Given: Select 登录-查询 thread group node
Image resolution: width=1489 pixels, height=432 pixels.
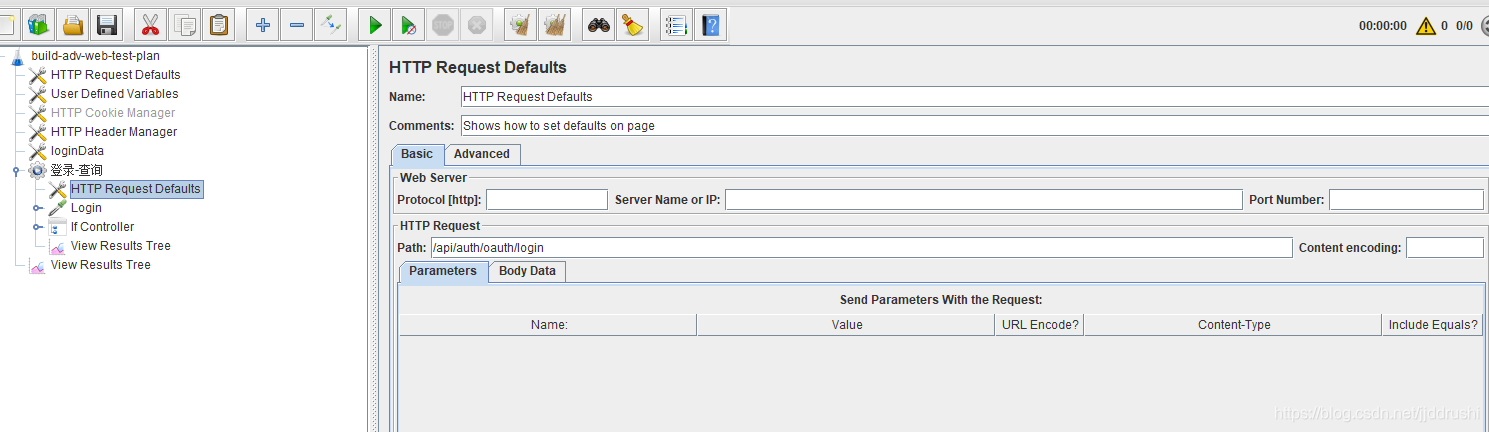Looking at the screenshot, I should tap(76, 170).
